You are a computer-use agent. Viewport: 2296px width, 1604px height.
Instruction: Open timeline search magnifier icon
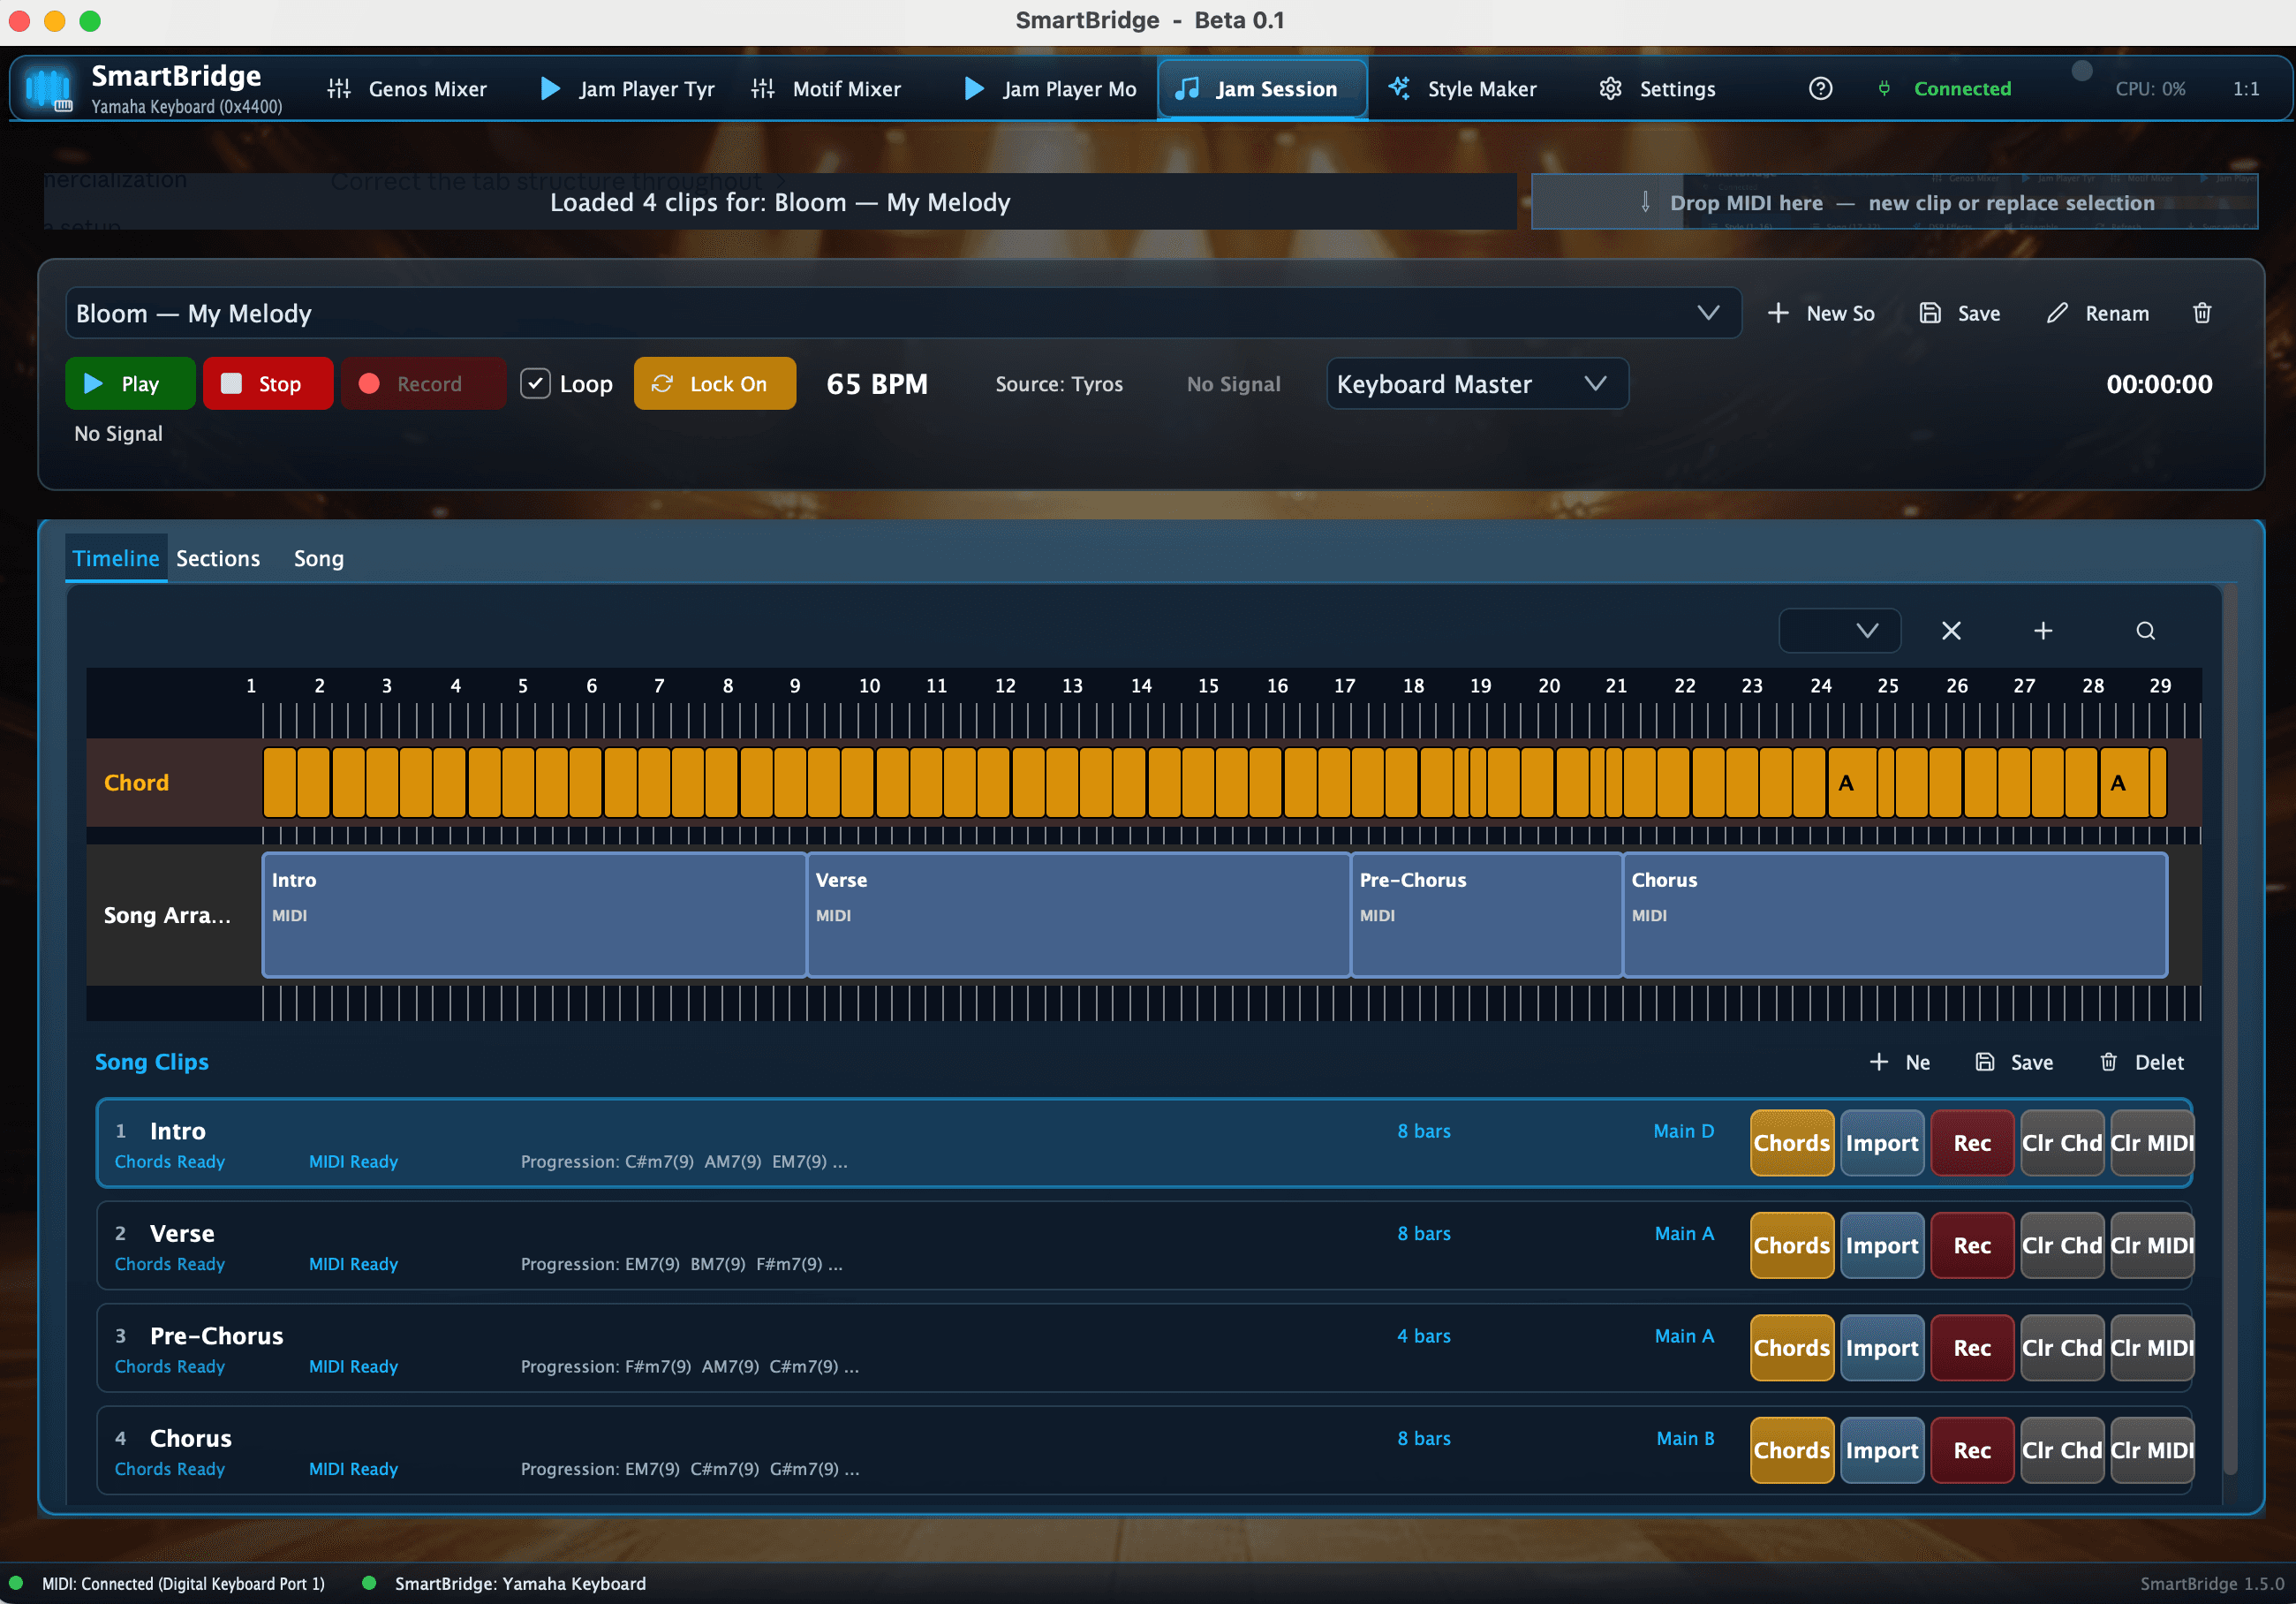[x=2145, y=630]
